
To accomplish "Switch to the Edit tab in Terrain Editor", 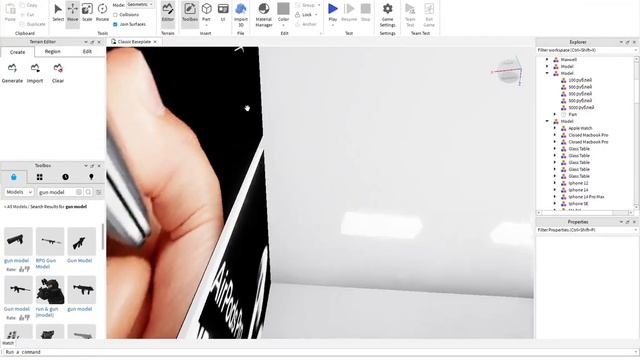I will coord(87,51).
